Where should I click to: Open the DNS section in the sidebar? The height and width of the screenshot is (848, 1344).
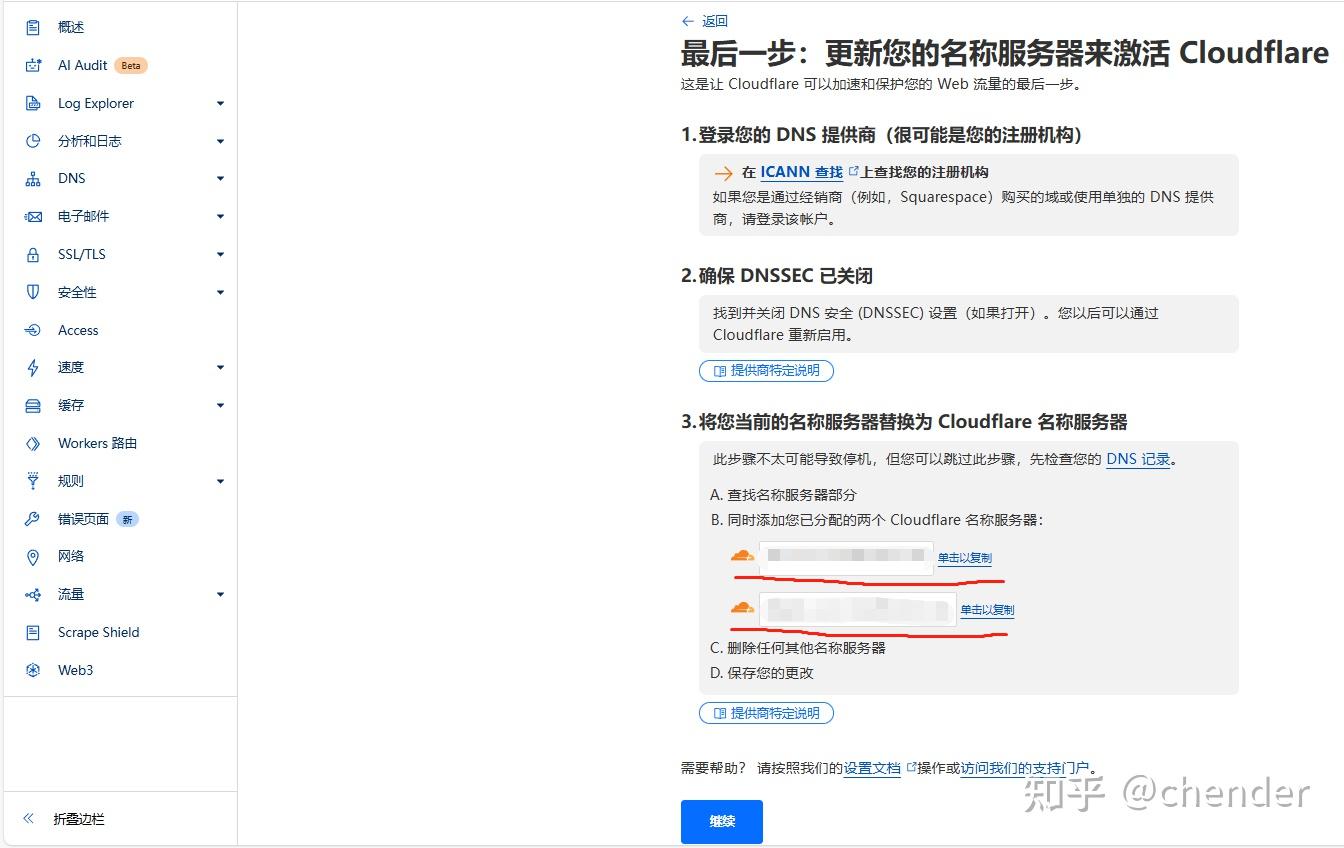pos(70,178)
